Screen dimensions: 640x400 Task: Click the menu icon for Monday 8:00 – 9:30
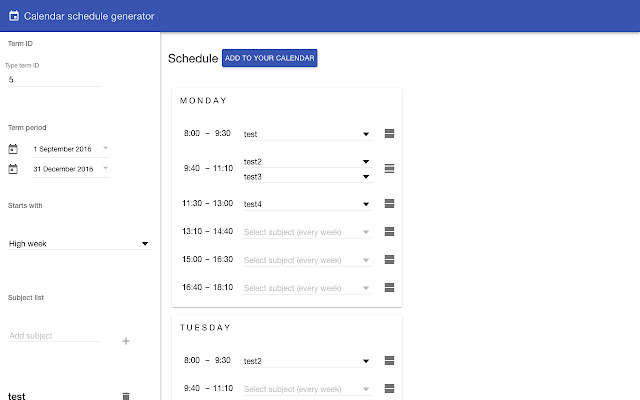pyautogui.click(x=389, y=133)
